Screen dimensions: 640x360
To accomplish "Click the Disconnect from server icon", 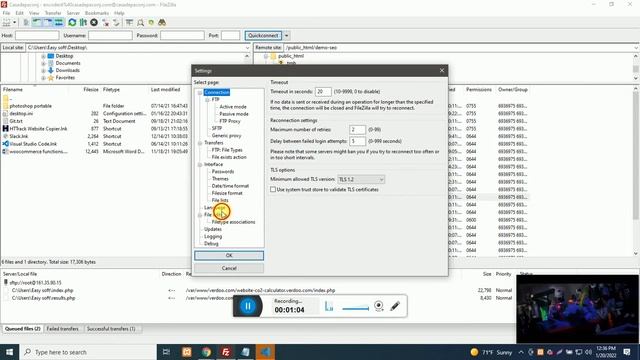I will 106,22.
